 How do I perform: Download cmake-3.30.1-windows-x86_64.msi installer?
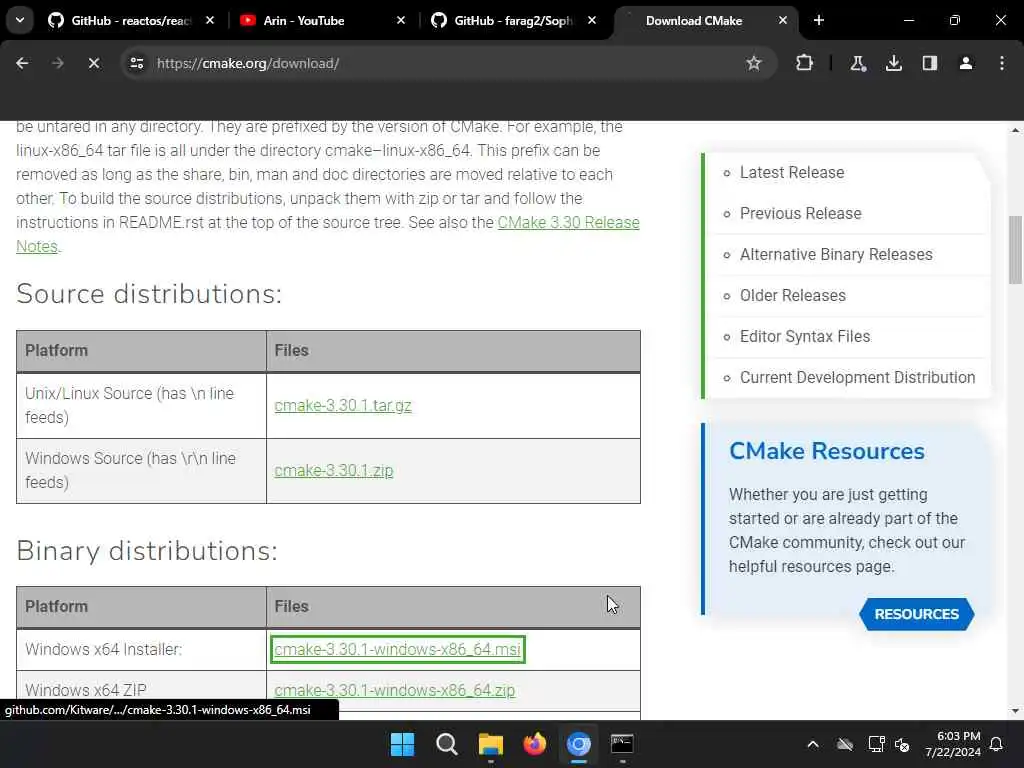[397, 650]
